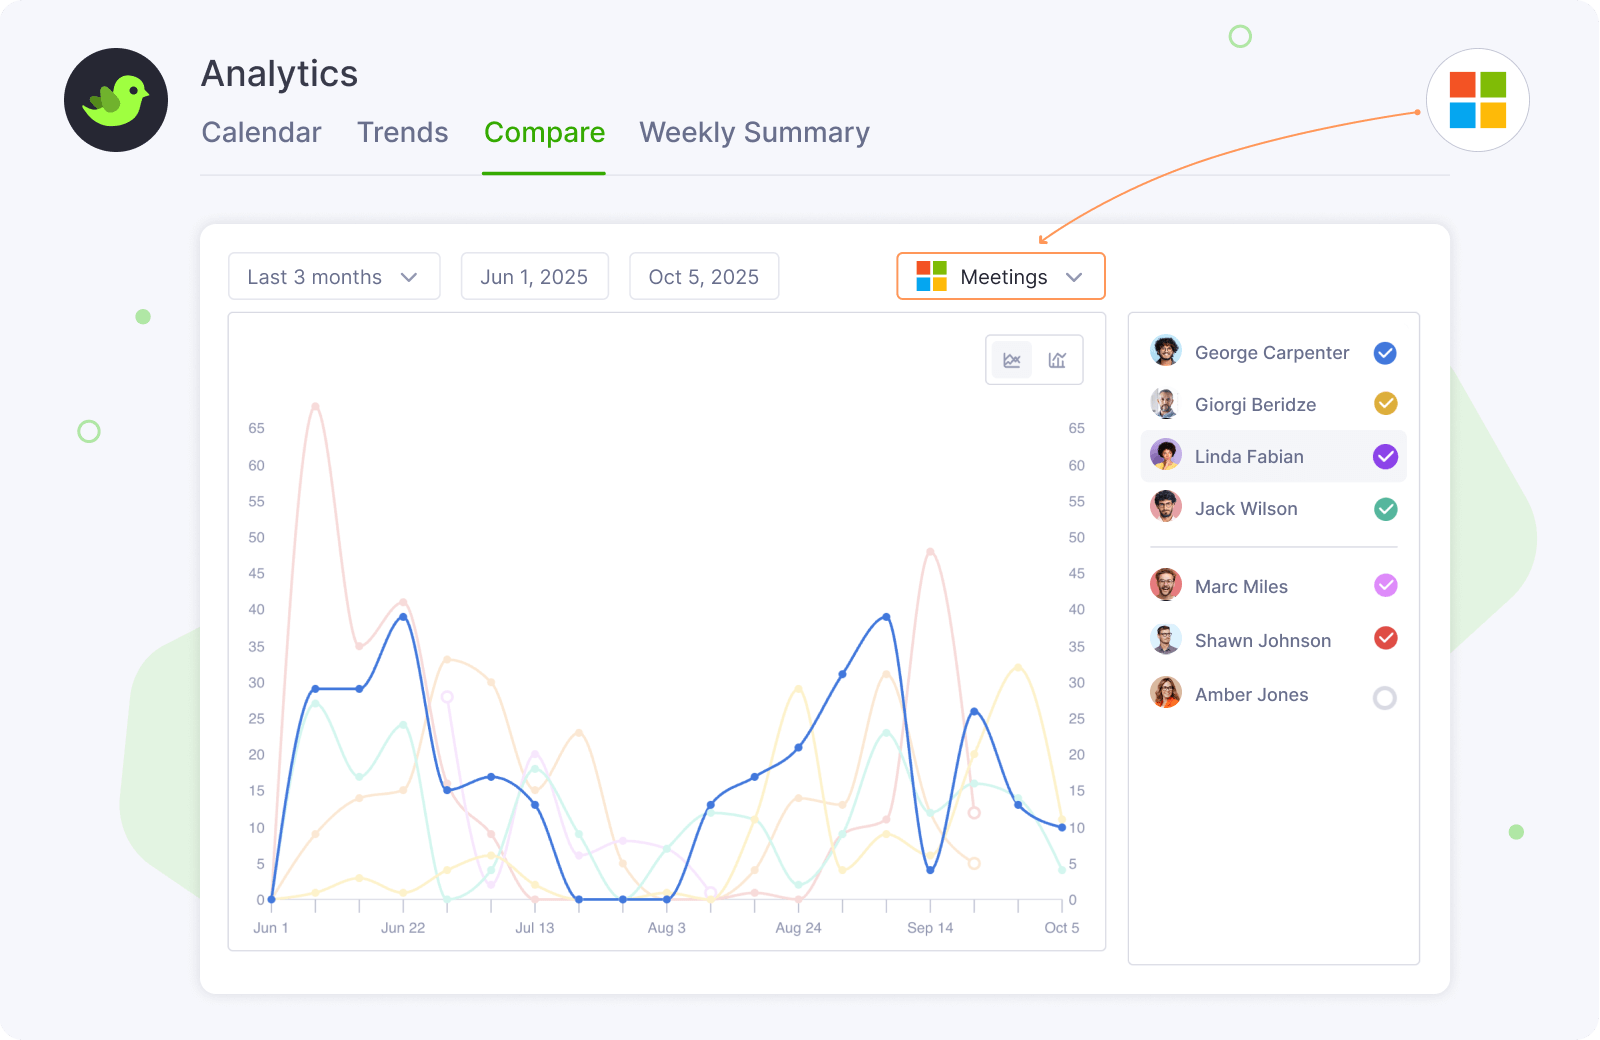Expand the Meetings data type dropdown
The width and height of the screenshot is (1600, 1040).
(x=1001, y=277)
